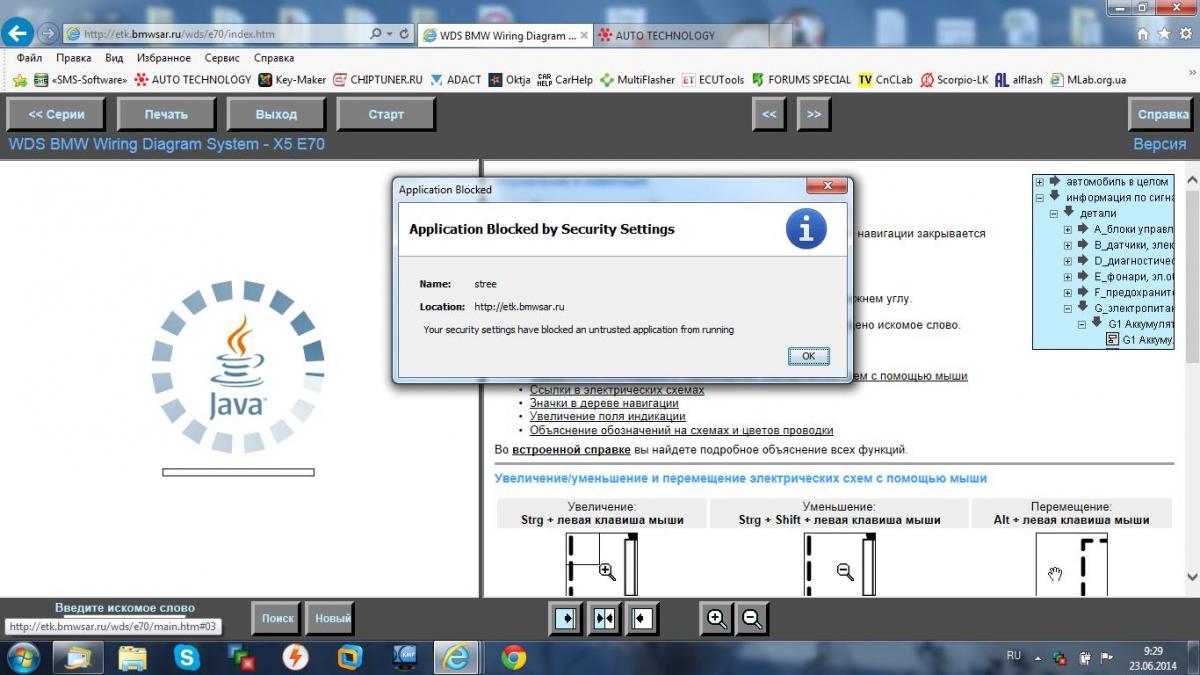Viewport: 1200px width, 675px height.
Task: Open the Scorpio-LK bookmark
Action: [x=953, y=80]
